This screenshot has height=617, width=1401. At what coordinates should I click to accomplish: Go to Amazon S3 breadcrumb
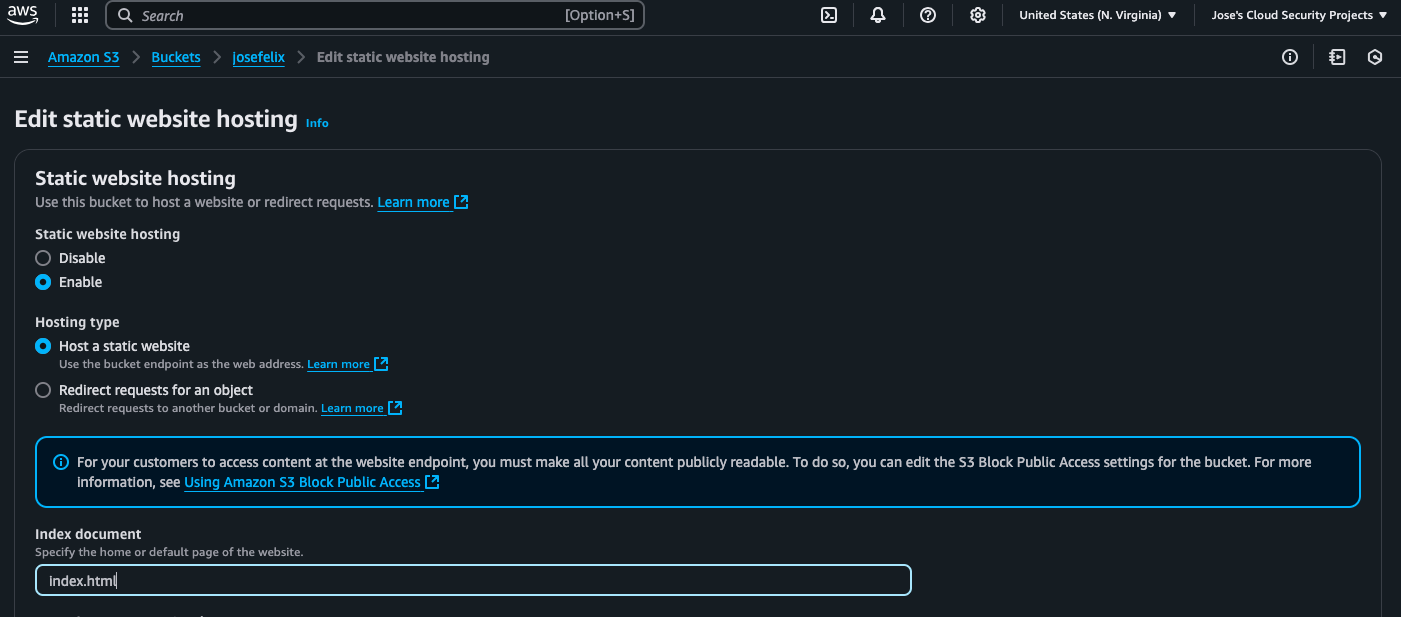pos(83,57)
